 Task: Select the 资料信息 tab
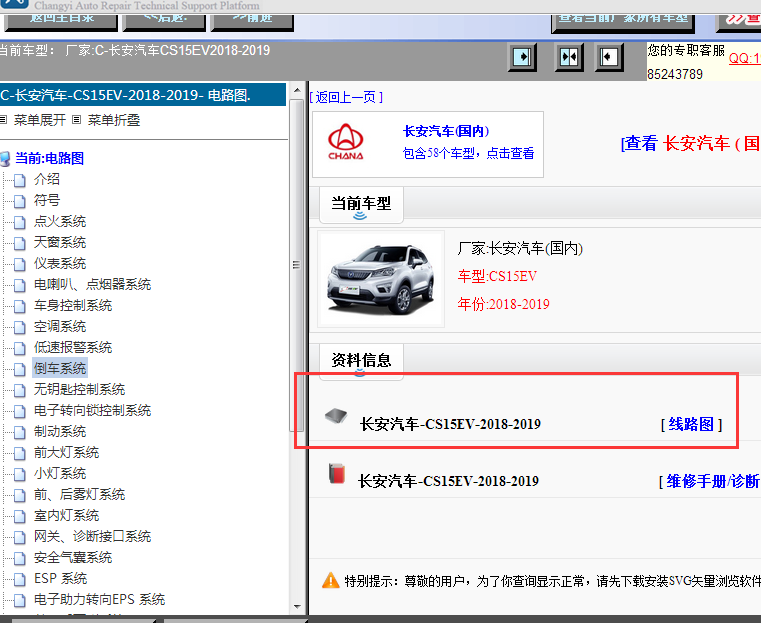(x=361, y=361)
